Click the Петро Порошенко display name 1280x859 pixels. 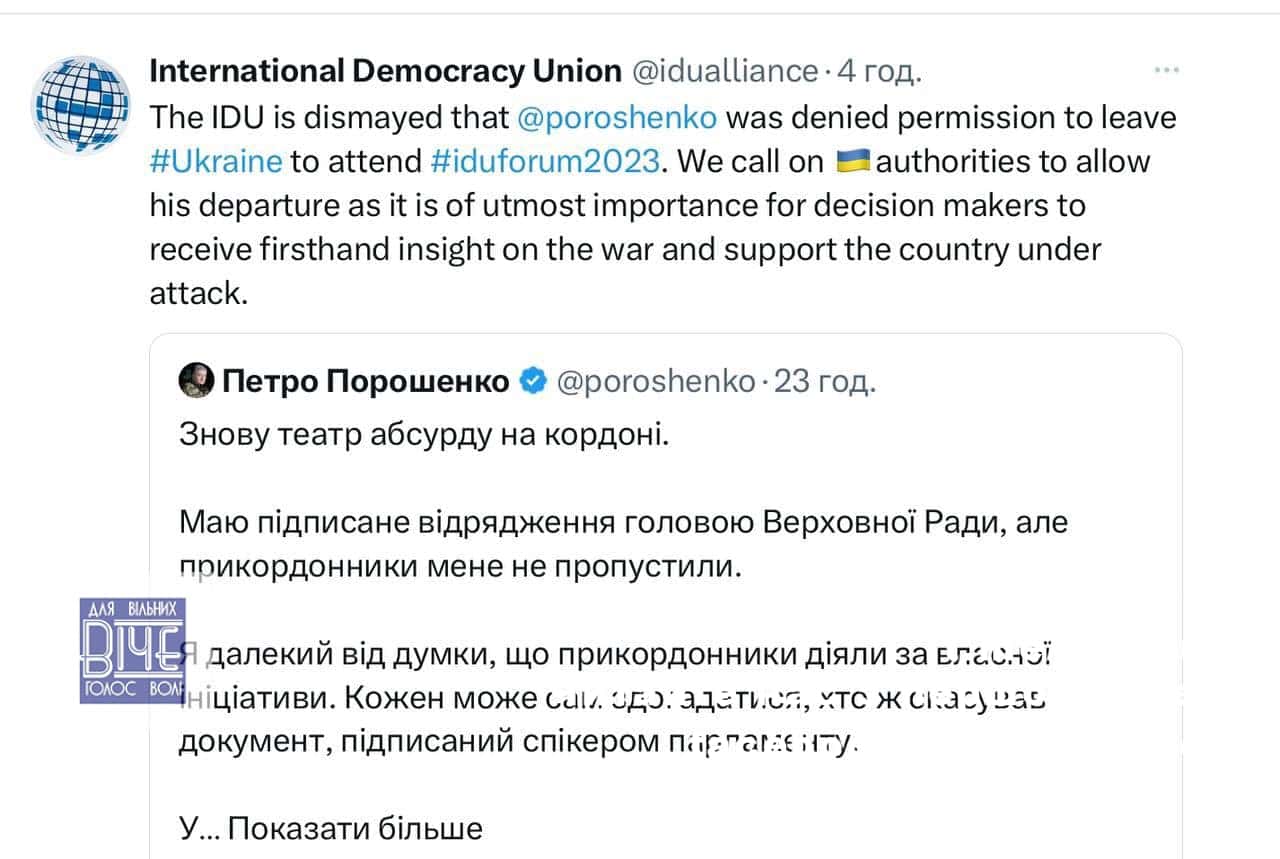click(x=365, y=381)
